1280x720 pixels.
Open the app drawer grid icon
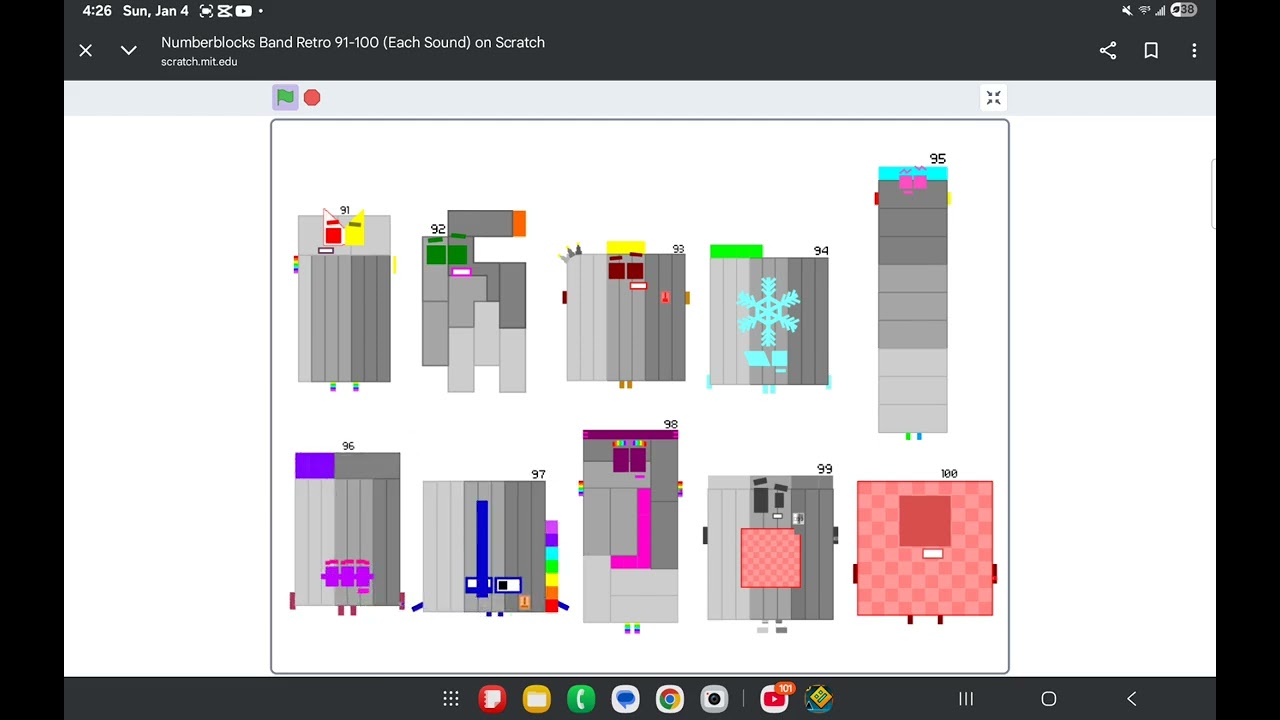coord(451,699)
